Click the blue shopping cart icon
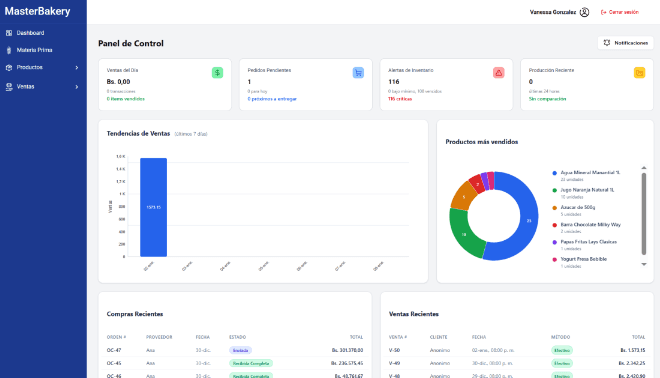This screenshot has height=378, width=660. 358,73
